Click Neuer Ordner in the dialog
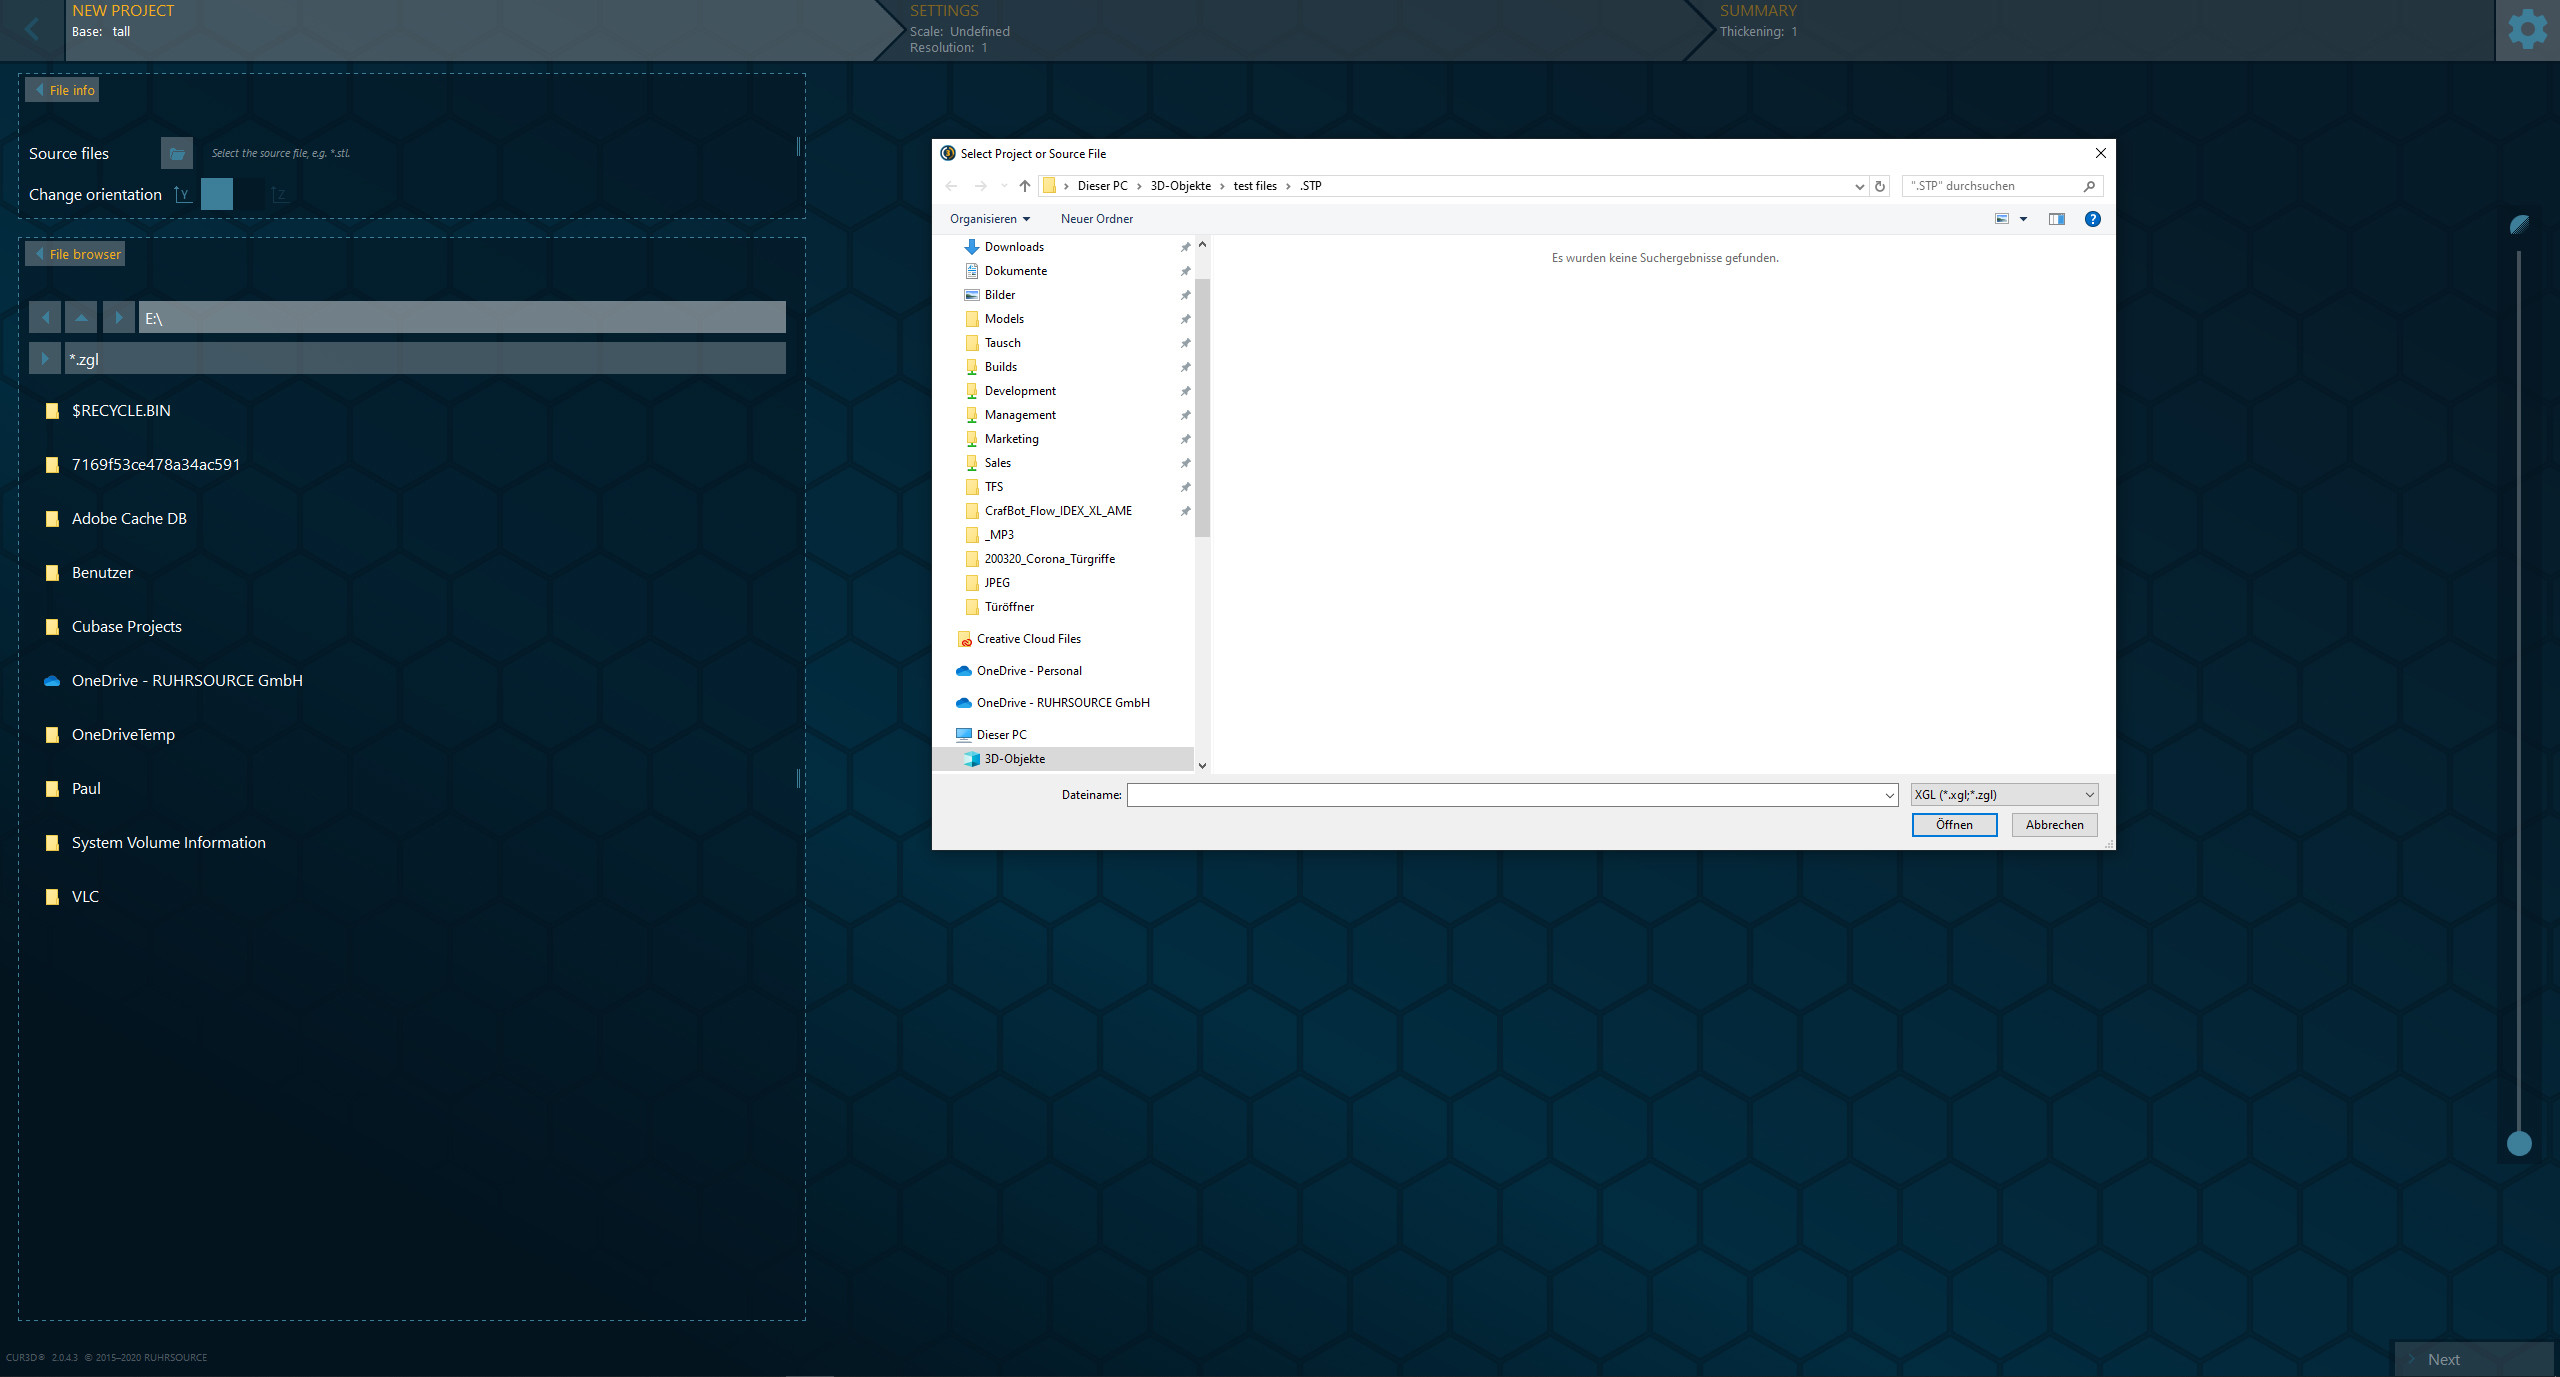This screenshot has height=1377, width=2560. [1096, 219]
